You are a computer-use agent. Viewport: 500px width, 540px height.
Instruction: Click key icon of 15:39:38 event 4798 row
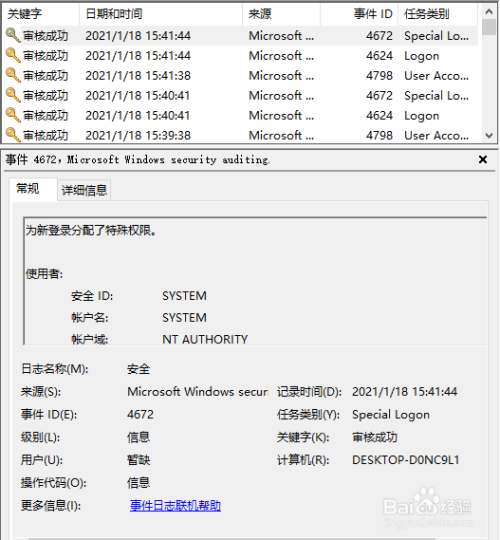13,135
